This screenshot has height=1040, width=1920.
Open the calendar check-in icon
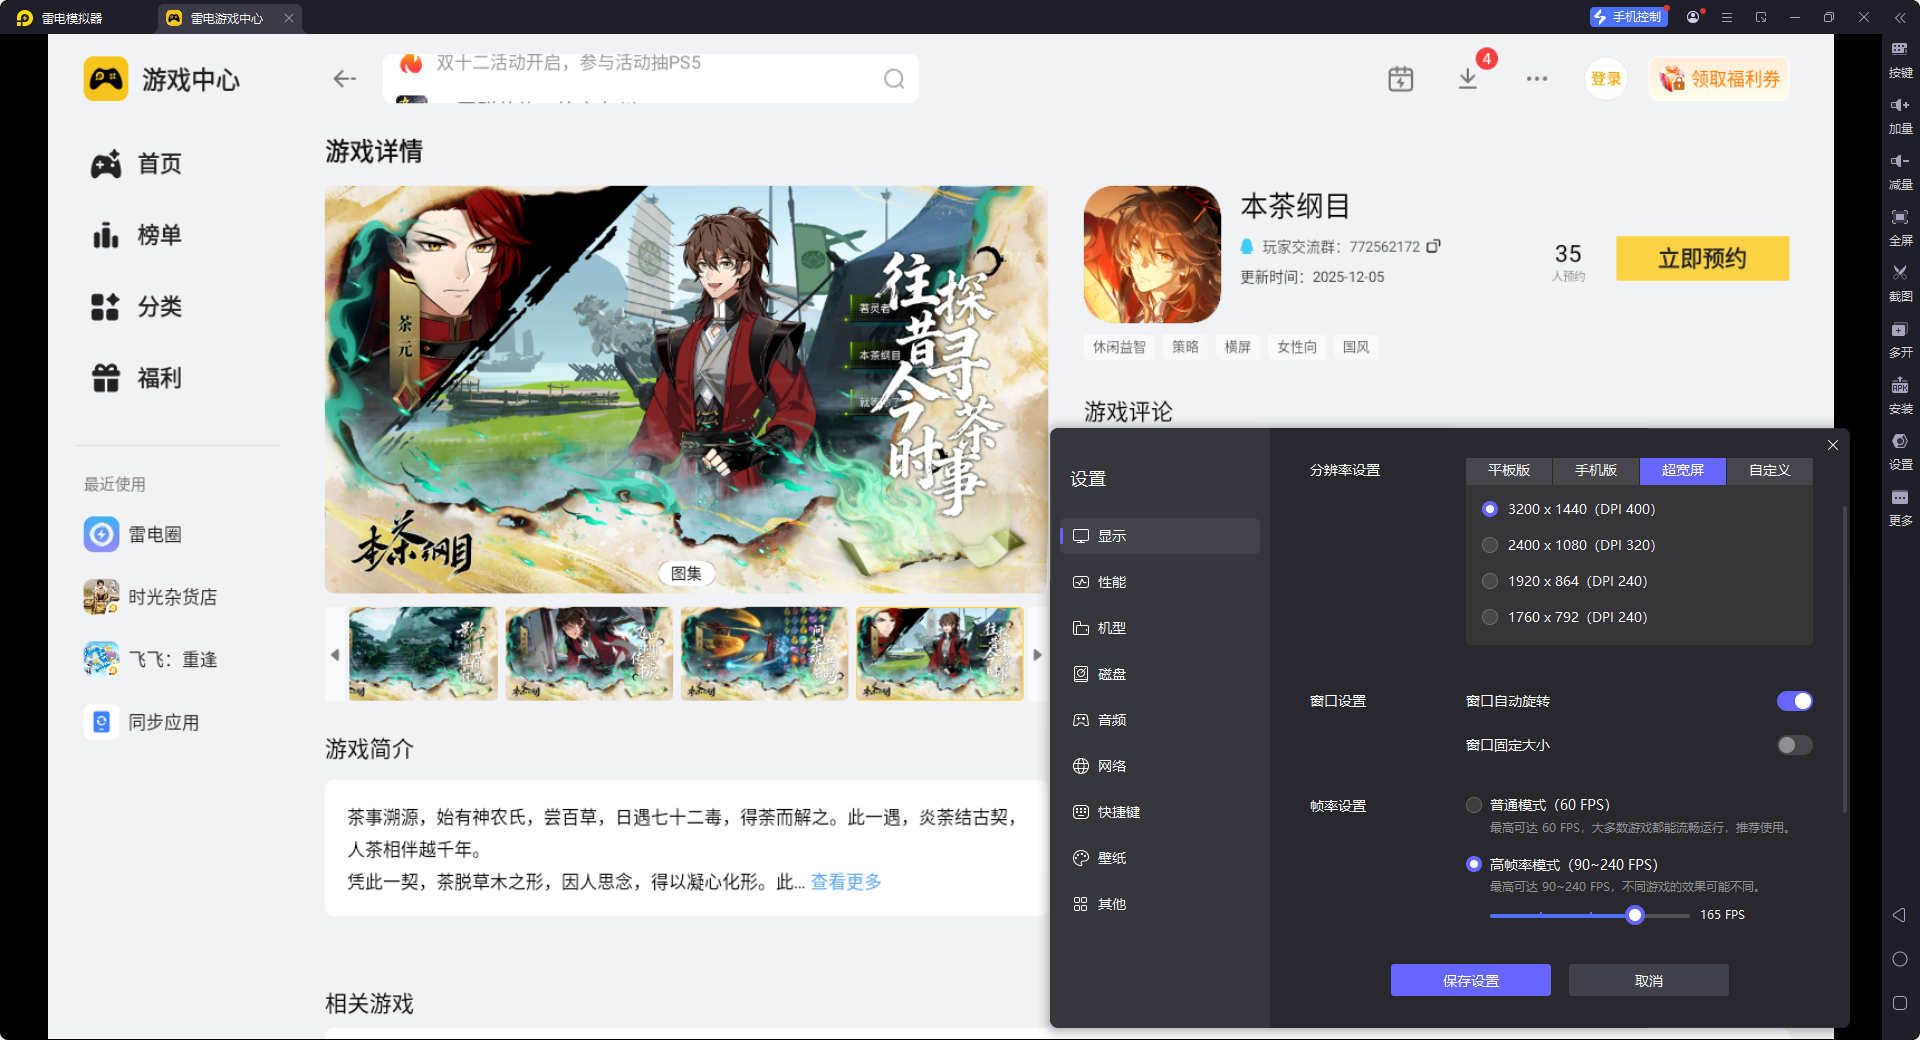point(1401,79)
